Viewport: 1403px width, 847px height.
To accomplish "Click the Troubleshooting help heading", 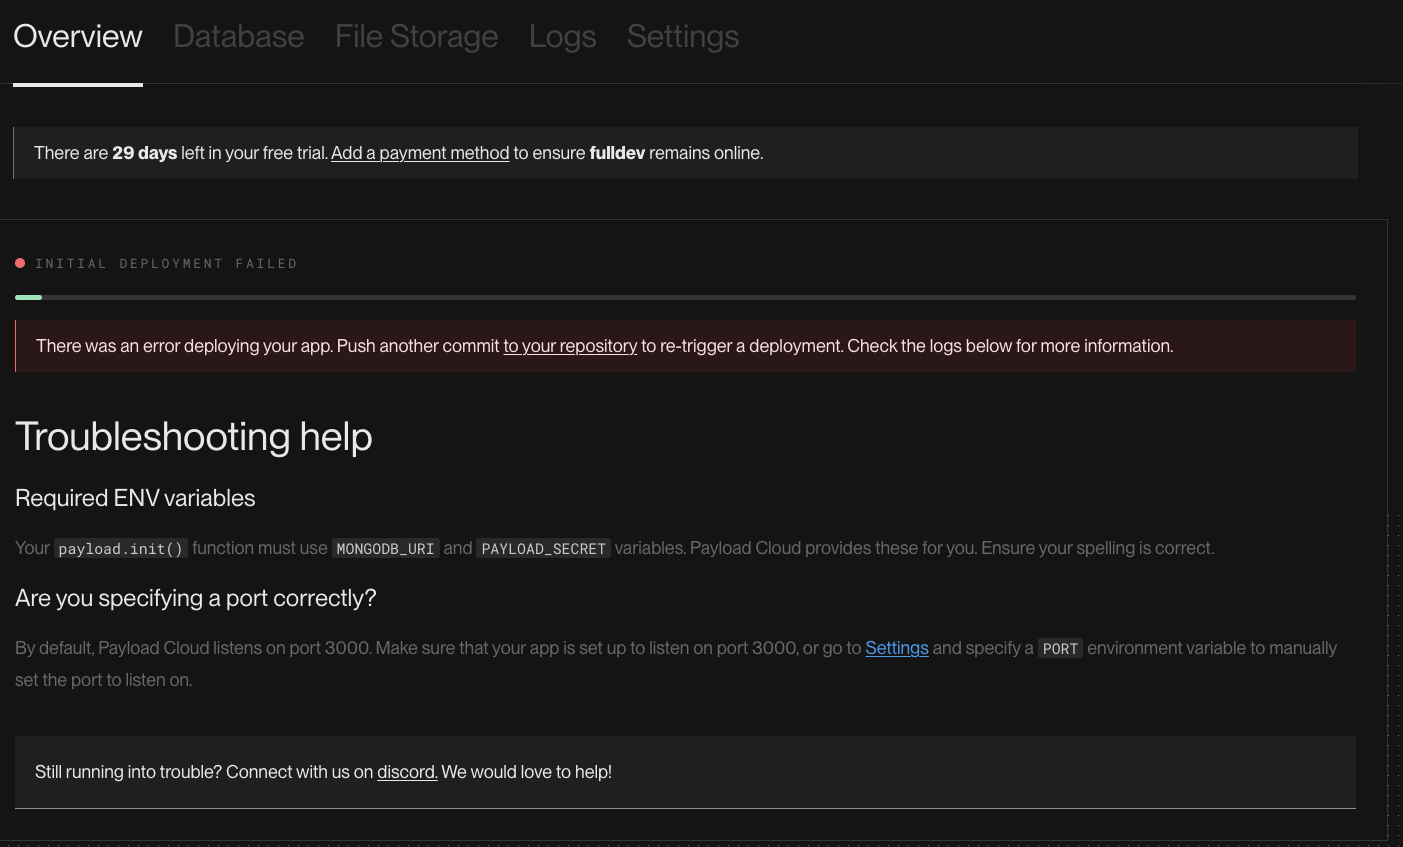I will click(x=193, y=437).
